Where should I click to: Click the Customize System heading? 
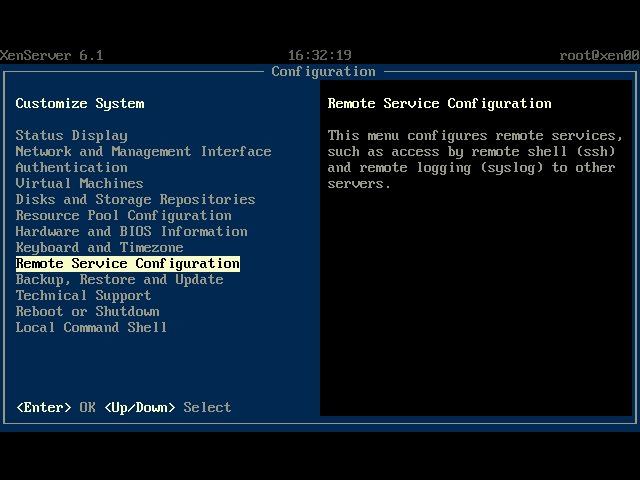tap(80, 104)
